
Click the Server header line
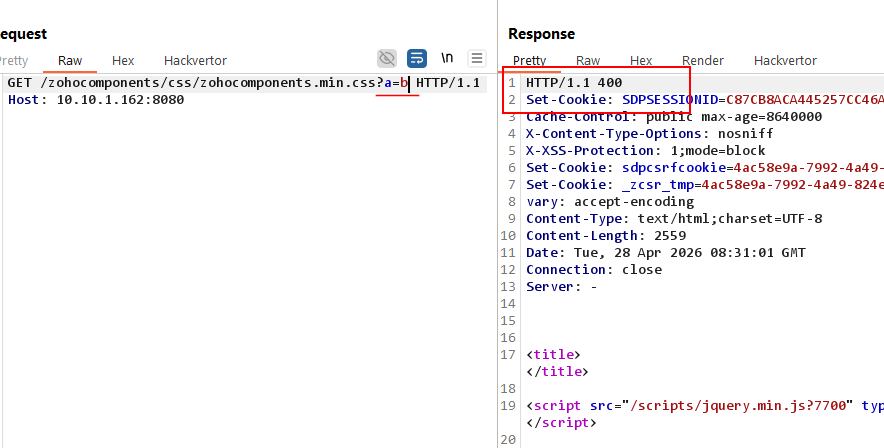click(562, 286)
